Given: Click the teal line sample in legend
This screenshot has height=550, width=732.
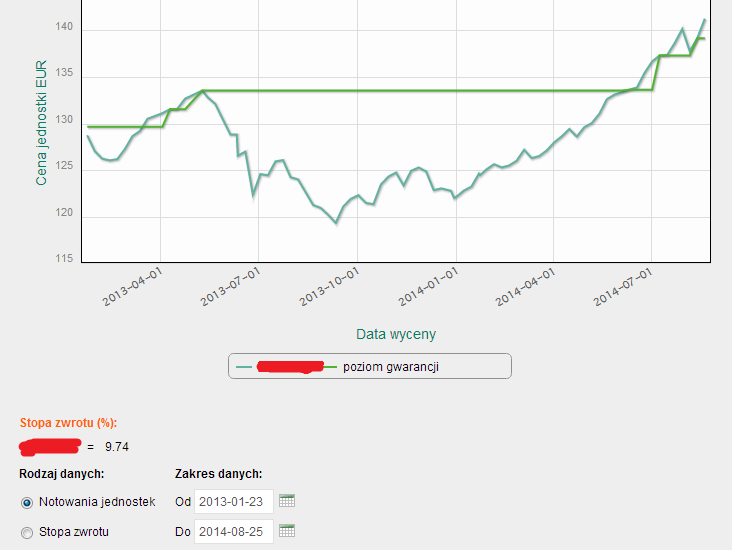Looking at the screenshot, I should [x=245, y=367].
